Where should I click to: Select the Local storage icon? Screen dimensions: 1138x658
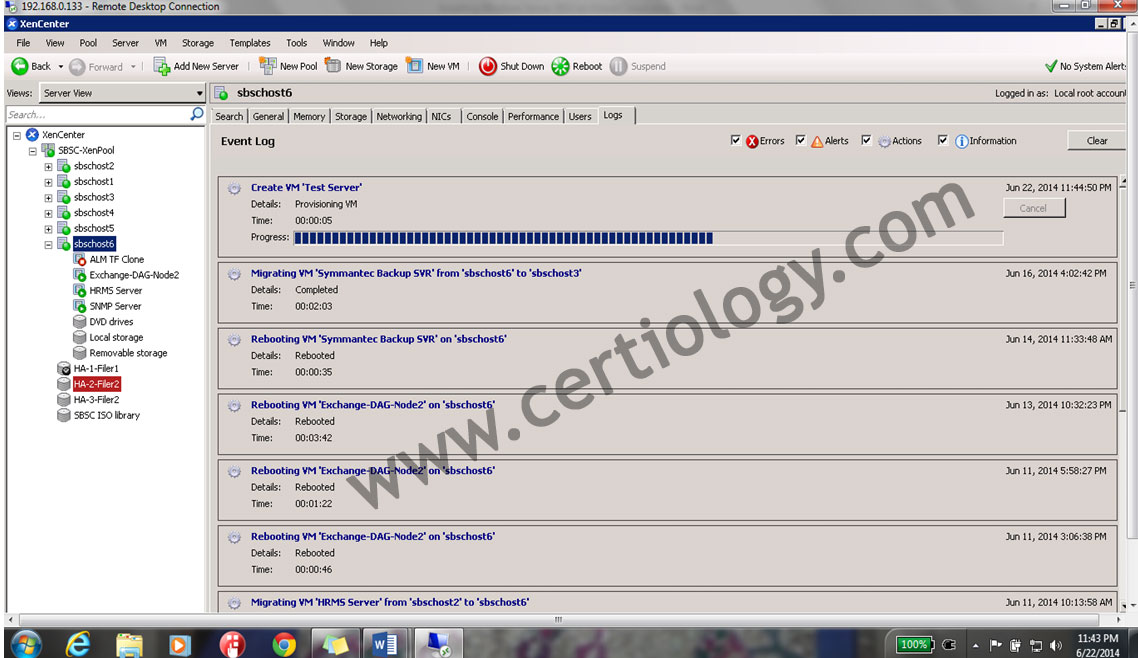[x=80, y=337]
